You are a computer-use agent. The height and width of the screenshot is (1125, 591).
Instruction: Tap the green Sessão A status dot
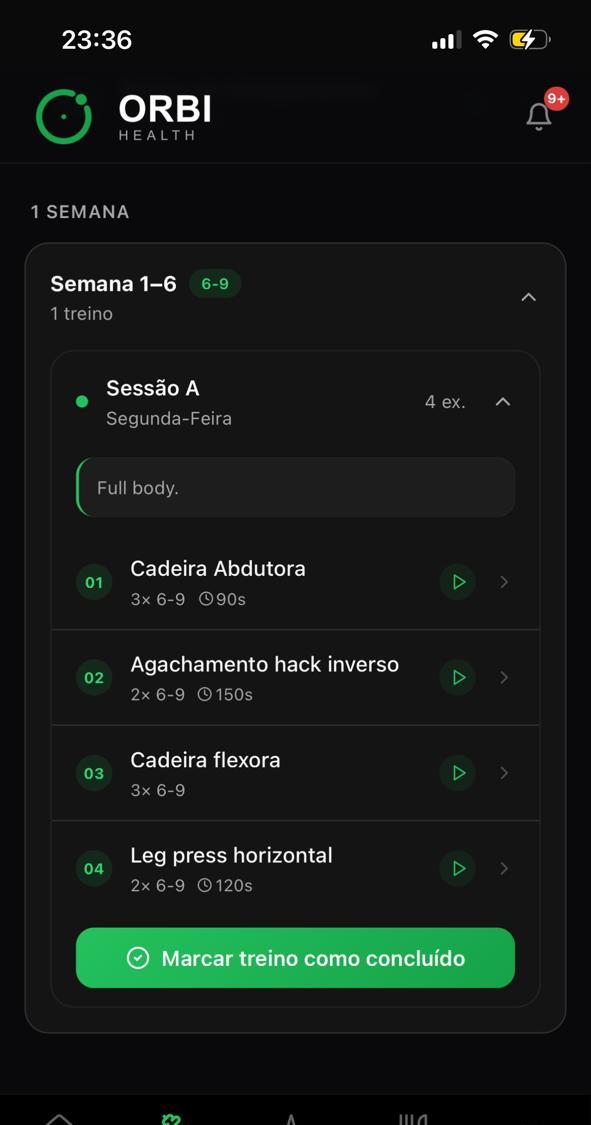pos(82,402)
